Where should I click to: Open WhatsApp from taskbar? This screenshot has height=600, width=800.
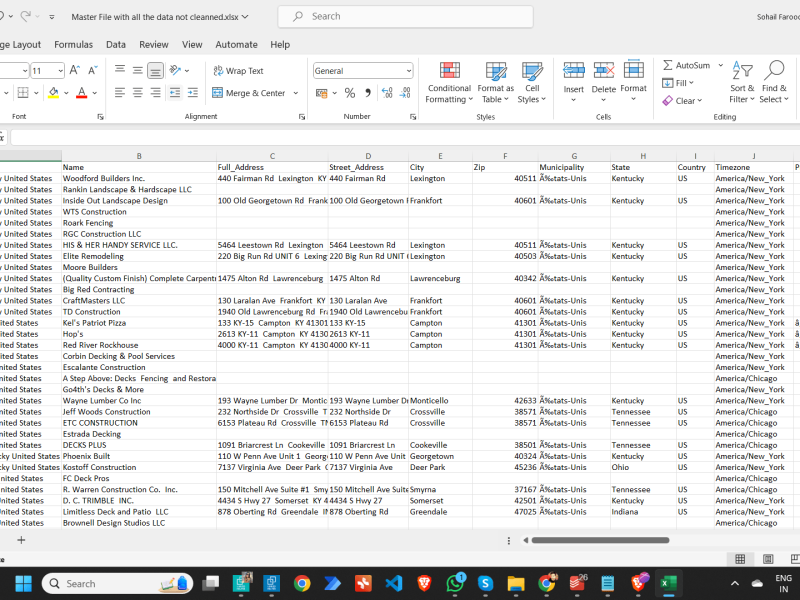pos(455,583)
